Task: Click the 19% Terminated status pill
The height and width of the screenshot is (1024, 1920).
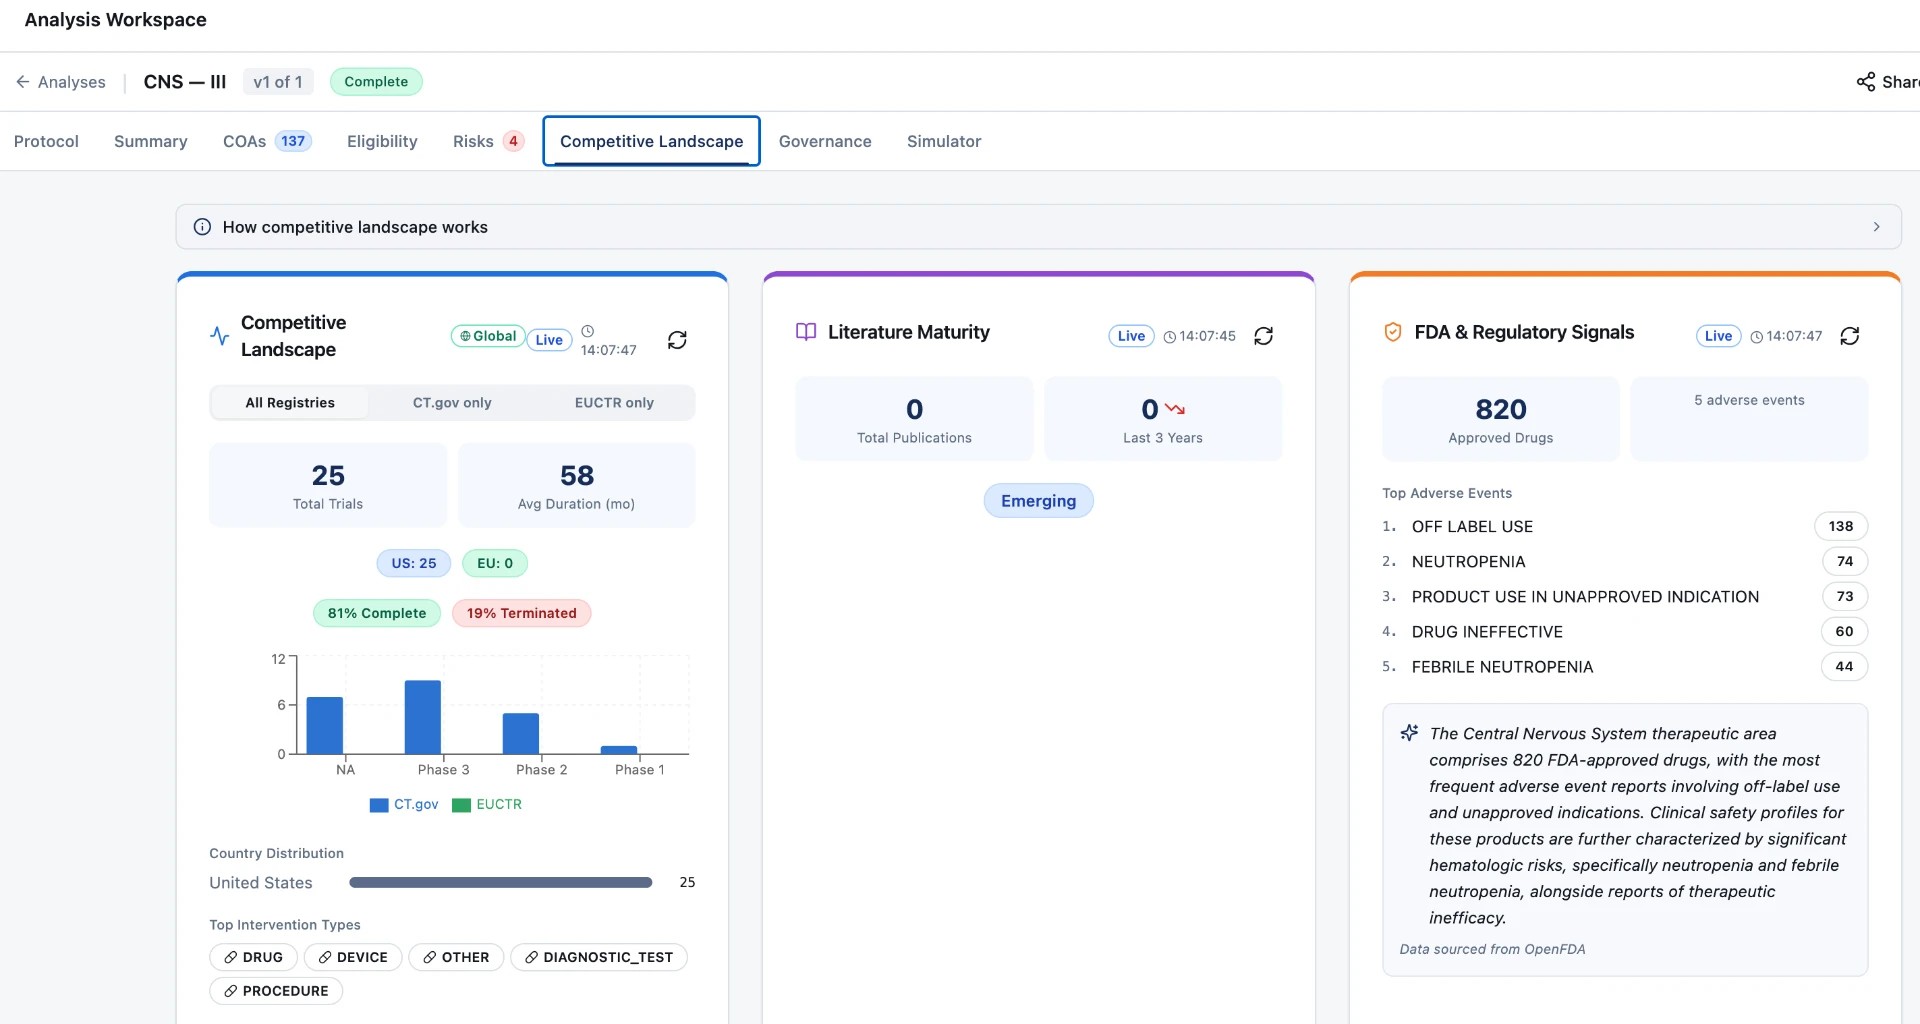Action: click(522, 614)
